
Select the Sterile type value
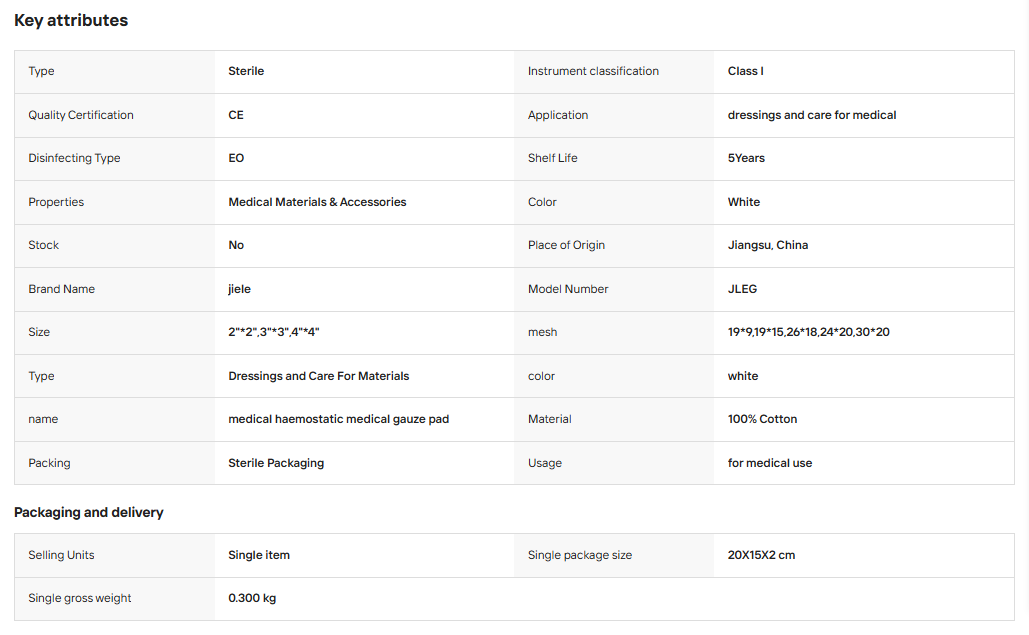246,71
